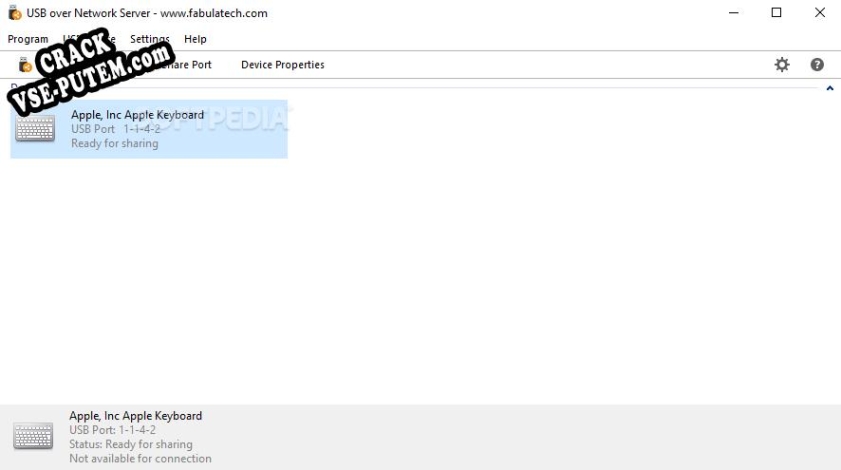Viewport: 841px width, 470px height.
Task: Open the USB Device menu
Action: click(x=89, y=39)
